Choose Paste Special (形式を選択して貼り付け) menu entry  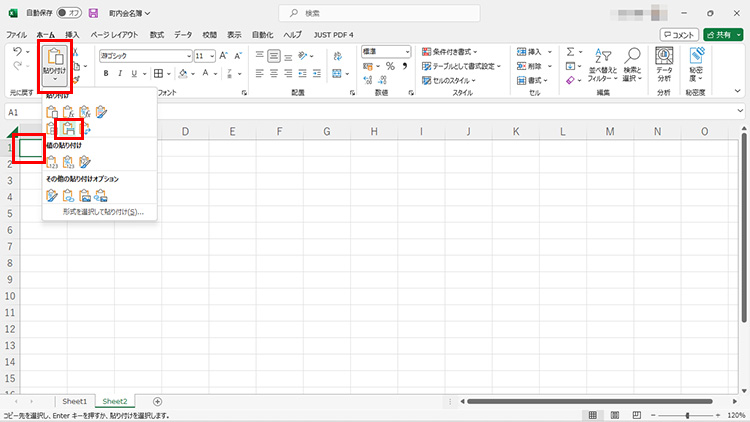103,212
